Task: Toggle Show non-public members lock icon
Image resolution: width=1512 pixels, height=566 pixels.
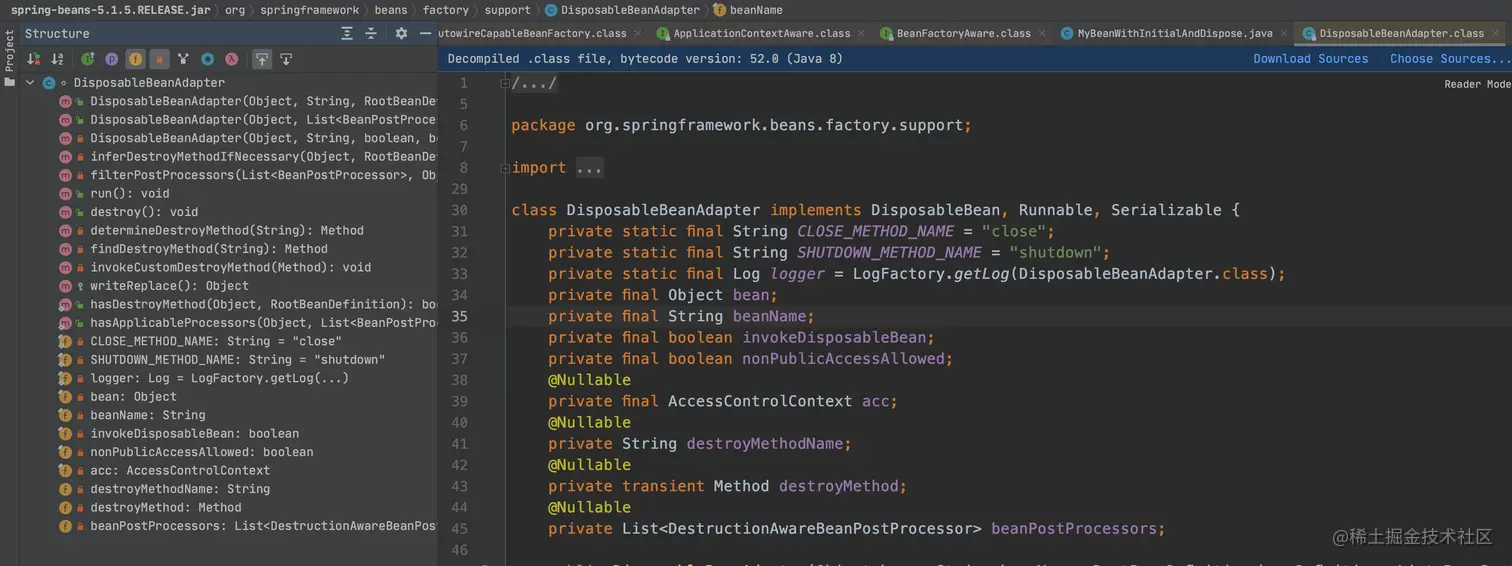Action: 159,60
